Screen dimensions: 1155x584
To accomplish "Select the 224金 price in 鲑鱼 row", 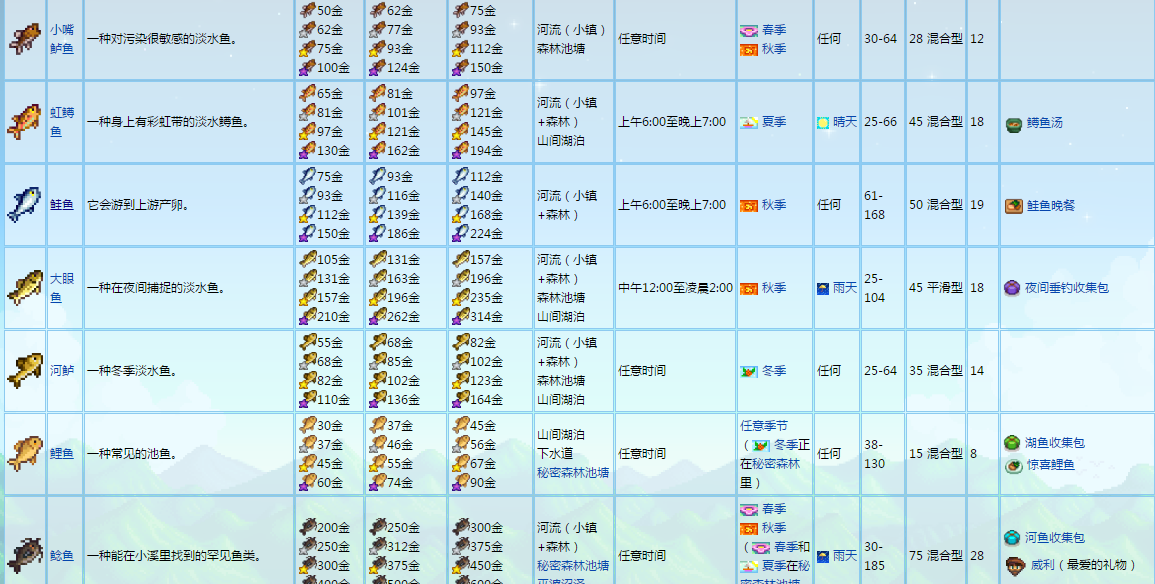I will [486, 233].
